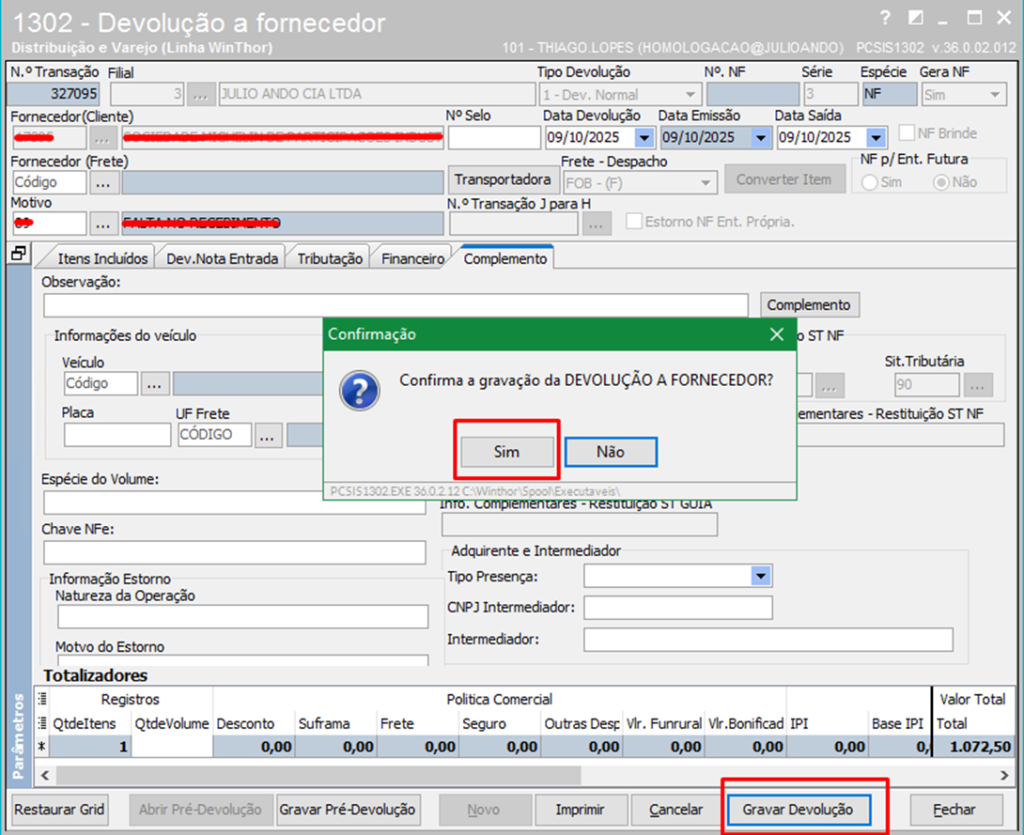Screen dimensions: 1024x835
Task: Open Motivo lookup ellipsis button
Action: [x=104, y=223]
